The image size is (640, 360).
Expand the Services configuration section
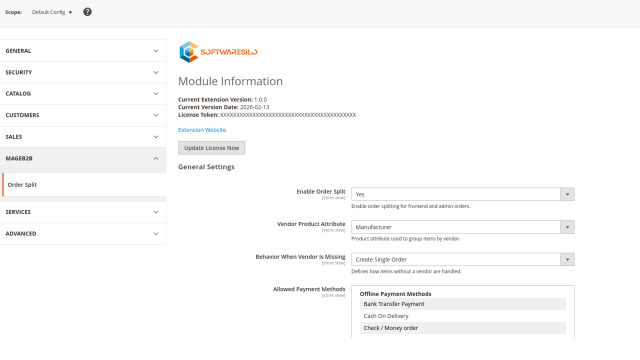pyautogui.click(x=83, y=212)
